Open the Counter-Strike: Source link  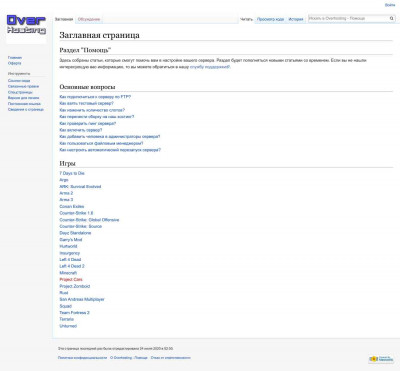click(x=81, y=226)
